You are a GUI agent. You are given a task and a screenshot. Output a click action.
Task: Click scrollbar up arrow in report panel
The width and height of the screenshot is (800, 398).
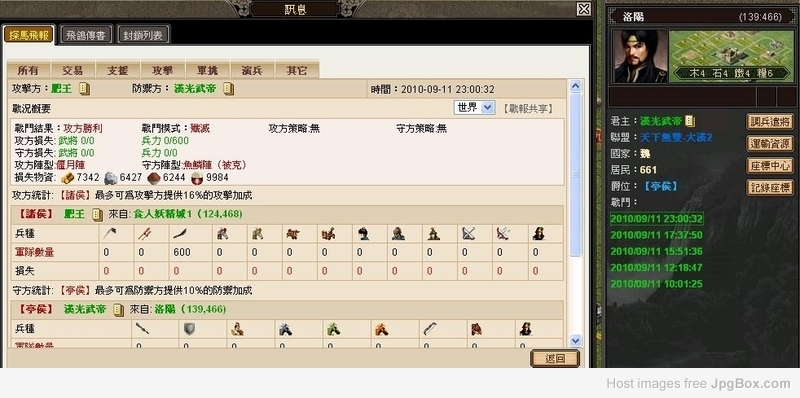point(576,86)
